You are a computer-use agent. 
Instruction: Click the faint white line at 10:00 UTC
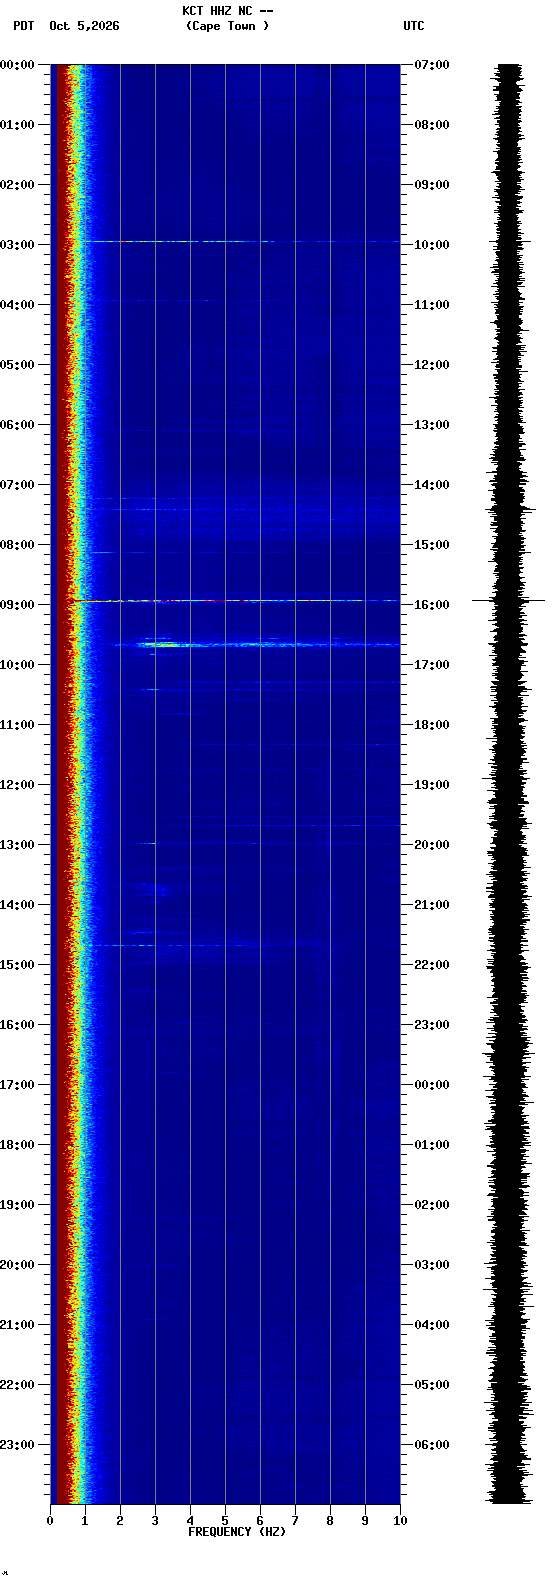click(240, 241)
